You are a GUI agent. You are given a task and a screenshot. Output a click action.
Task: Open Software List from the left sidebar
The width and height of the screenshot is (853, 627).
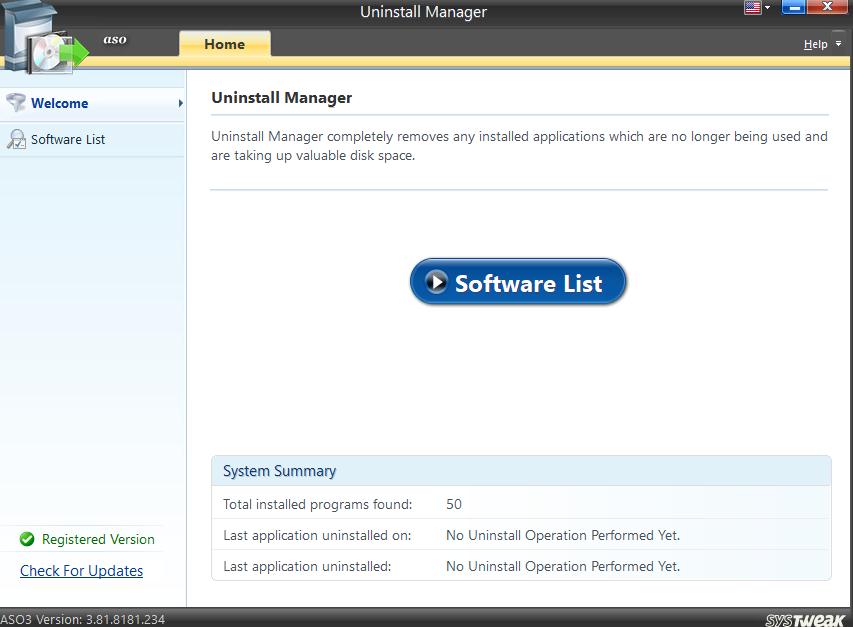(68, 139)
